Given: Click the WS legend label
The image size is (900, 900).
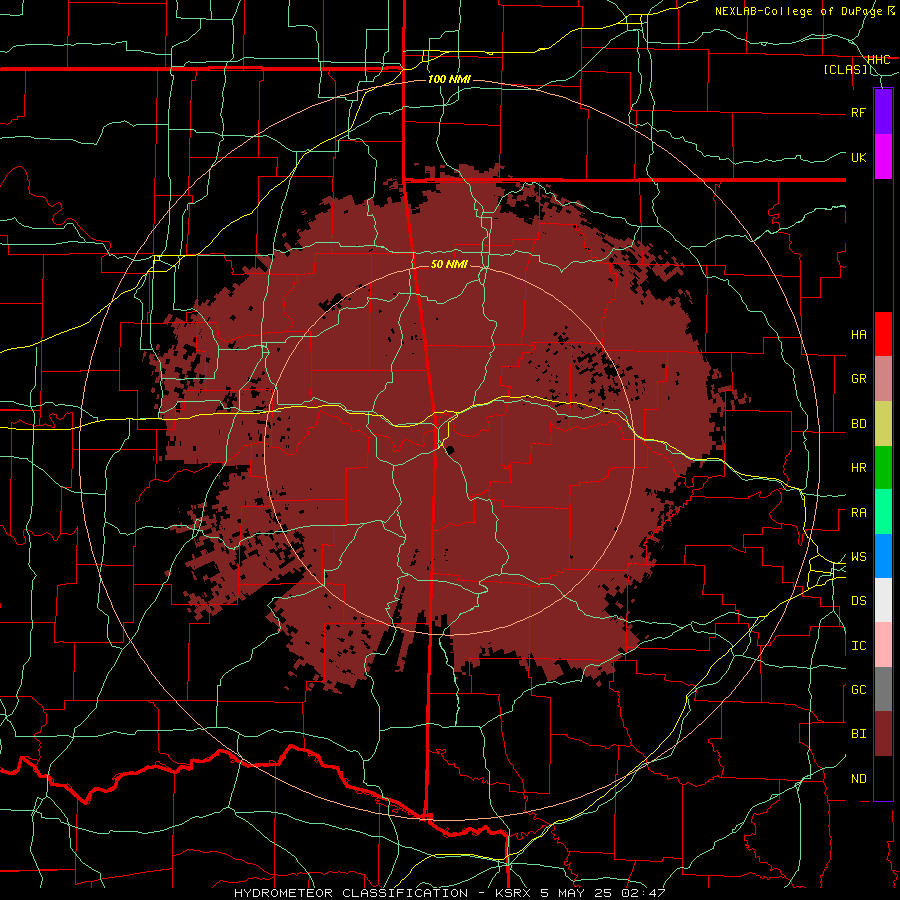Looking at the screenshot, I should (x=859, y=557).
